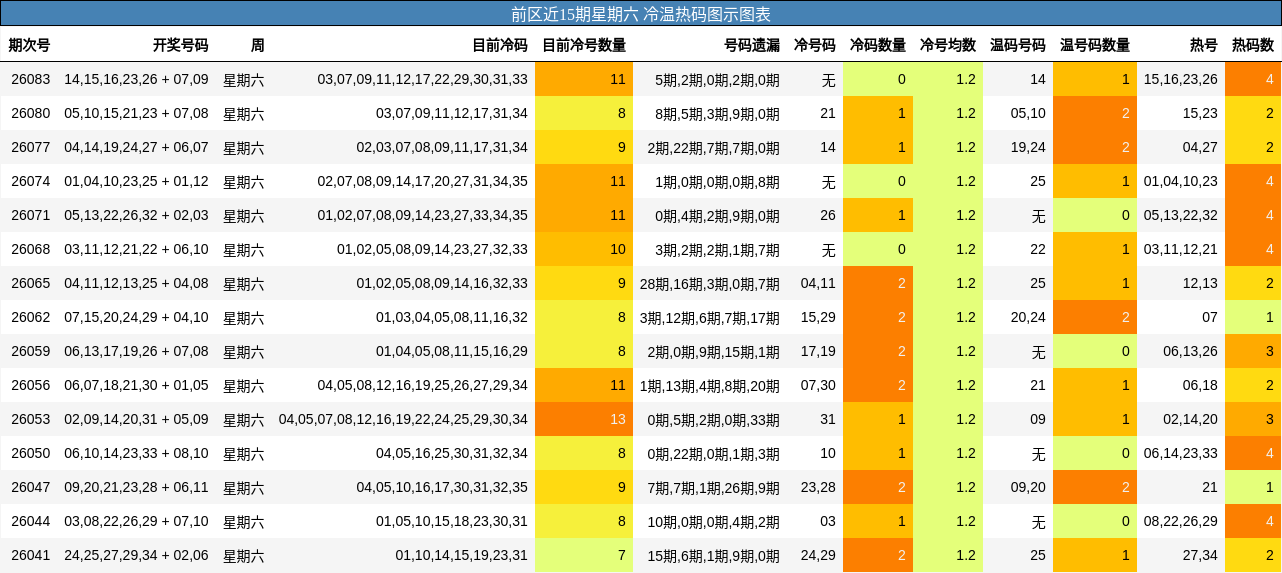This screenshot has height=573, width=1282.
Task: Click omission values 5期,2期,0期,2期,0期
Action: [x=717, y=79]
